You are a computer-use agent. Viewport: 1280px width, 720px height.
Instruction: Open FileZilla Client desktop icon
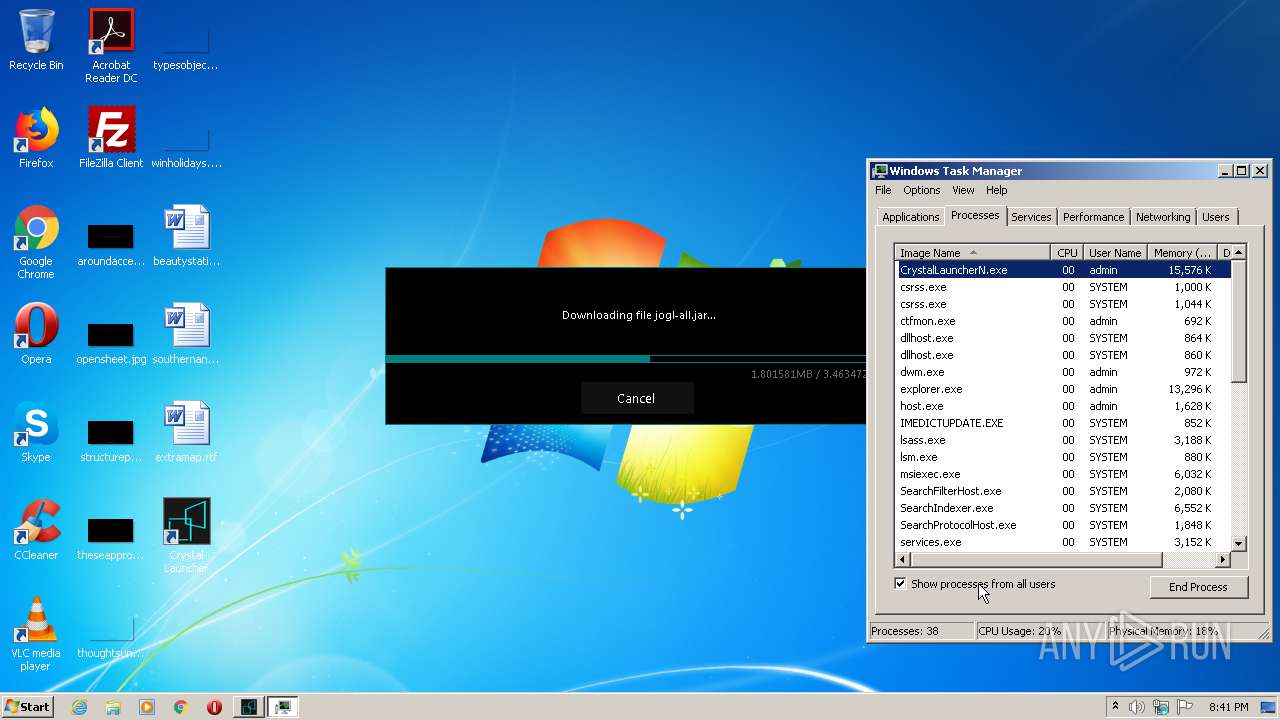111,138
